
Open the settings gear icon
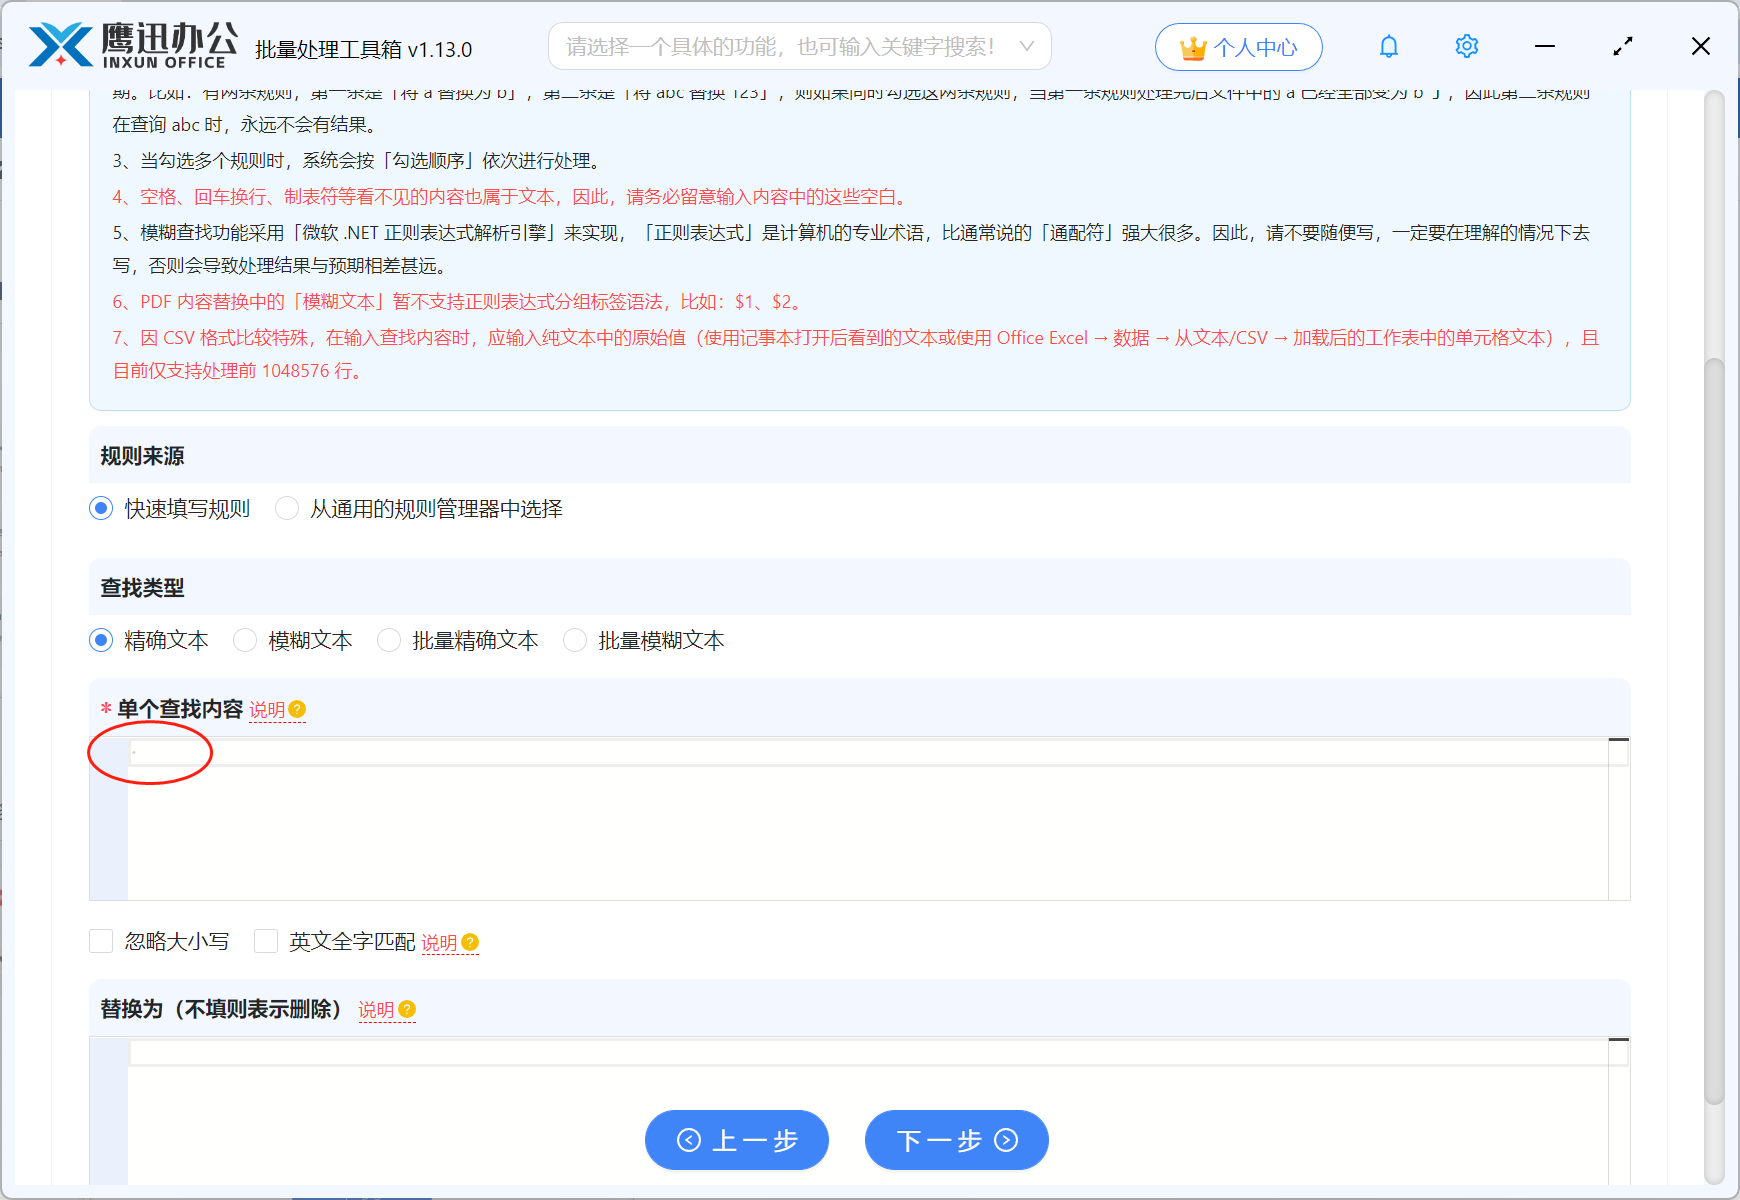point(1466,45)
